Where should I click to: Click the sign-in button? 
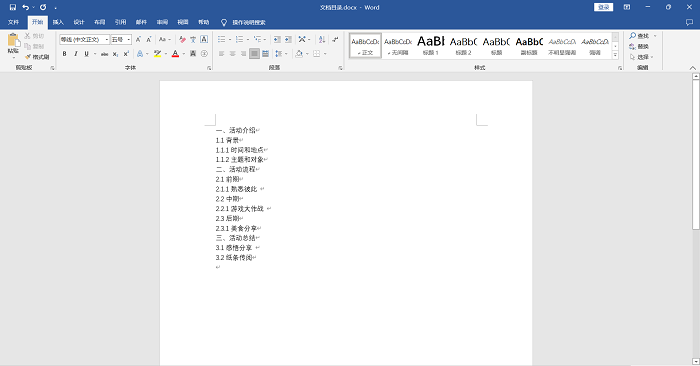coord(604,7)
